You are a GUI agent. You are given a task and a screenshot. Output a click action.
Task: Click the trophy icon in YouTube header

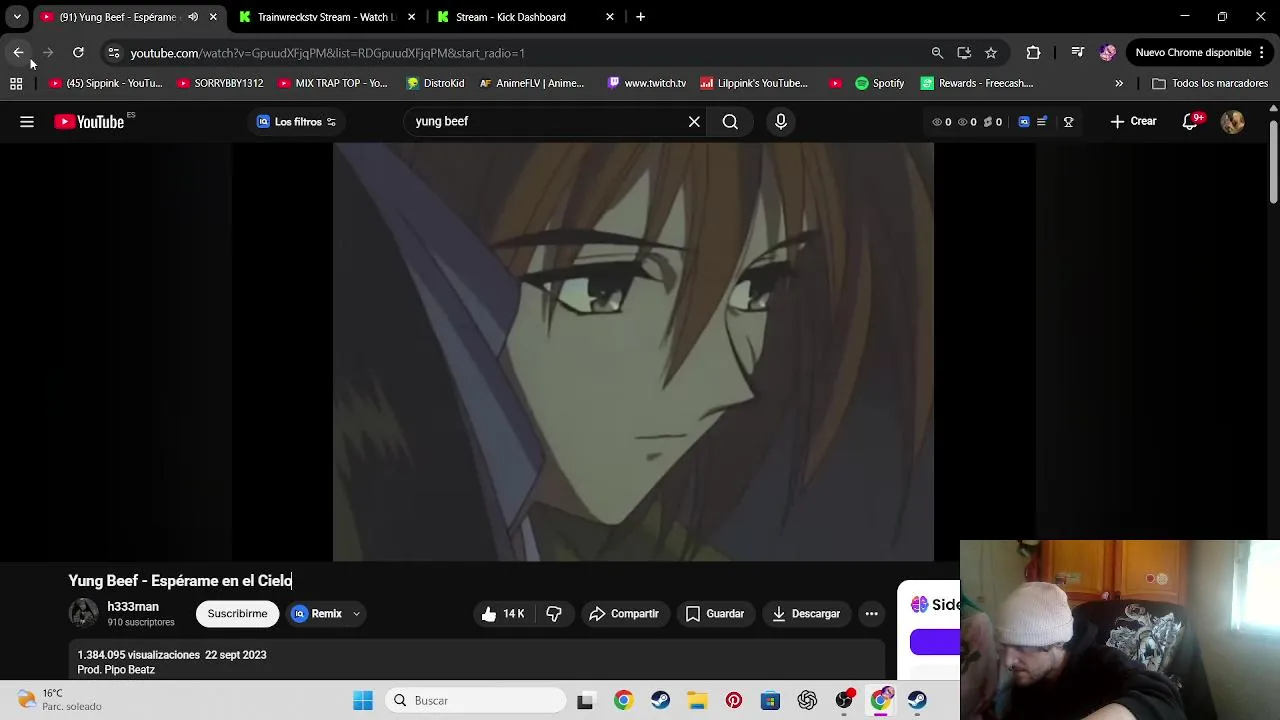[x=1068, y=122]
